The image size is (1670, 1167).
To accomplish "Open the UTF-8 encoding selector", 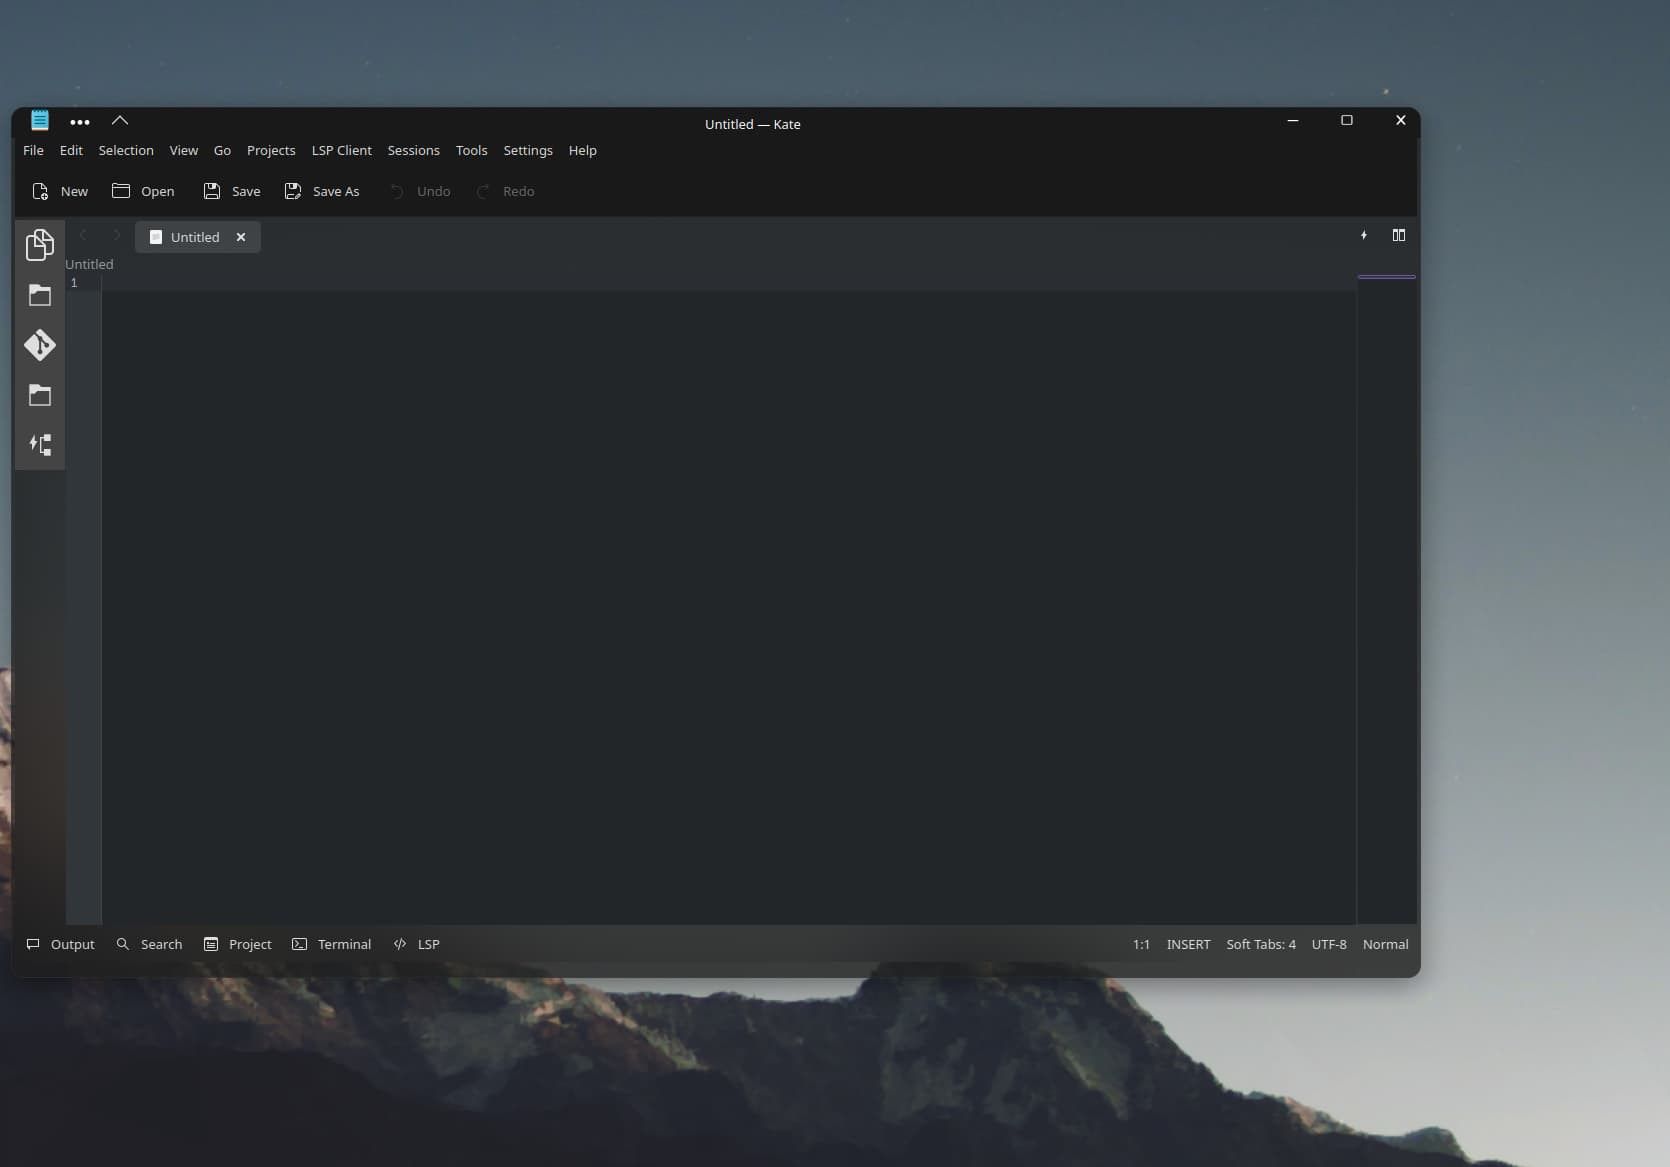I will [1328, 944].
